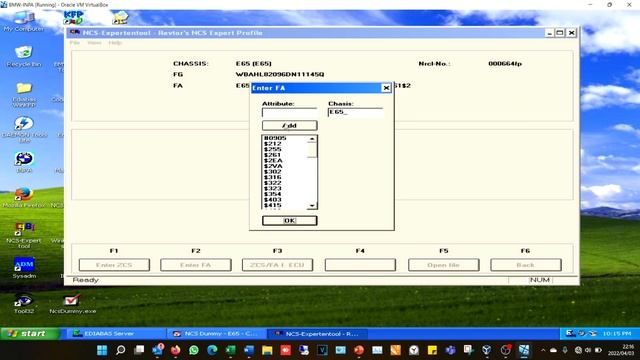This screenshot has height=360, width=640.
Task: Open the Recycle Bin desktop icon
Action: (x=24, y=56)
